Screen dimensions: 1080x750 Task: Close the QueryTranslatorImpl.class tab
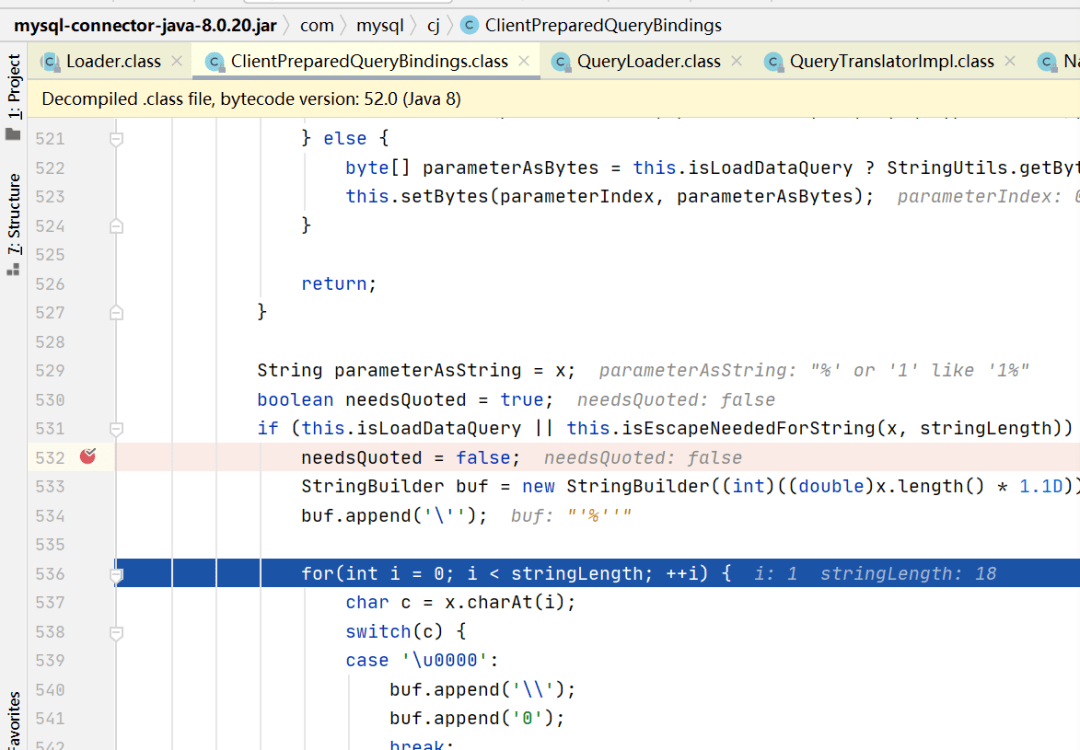click(1010, 61)
